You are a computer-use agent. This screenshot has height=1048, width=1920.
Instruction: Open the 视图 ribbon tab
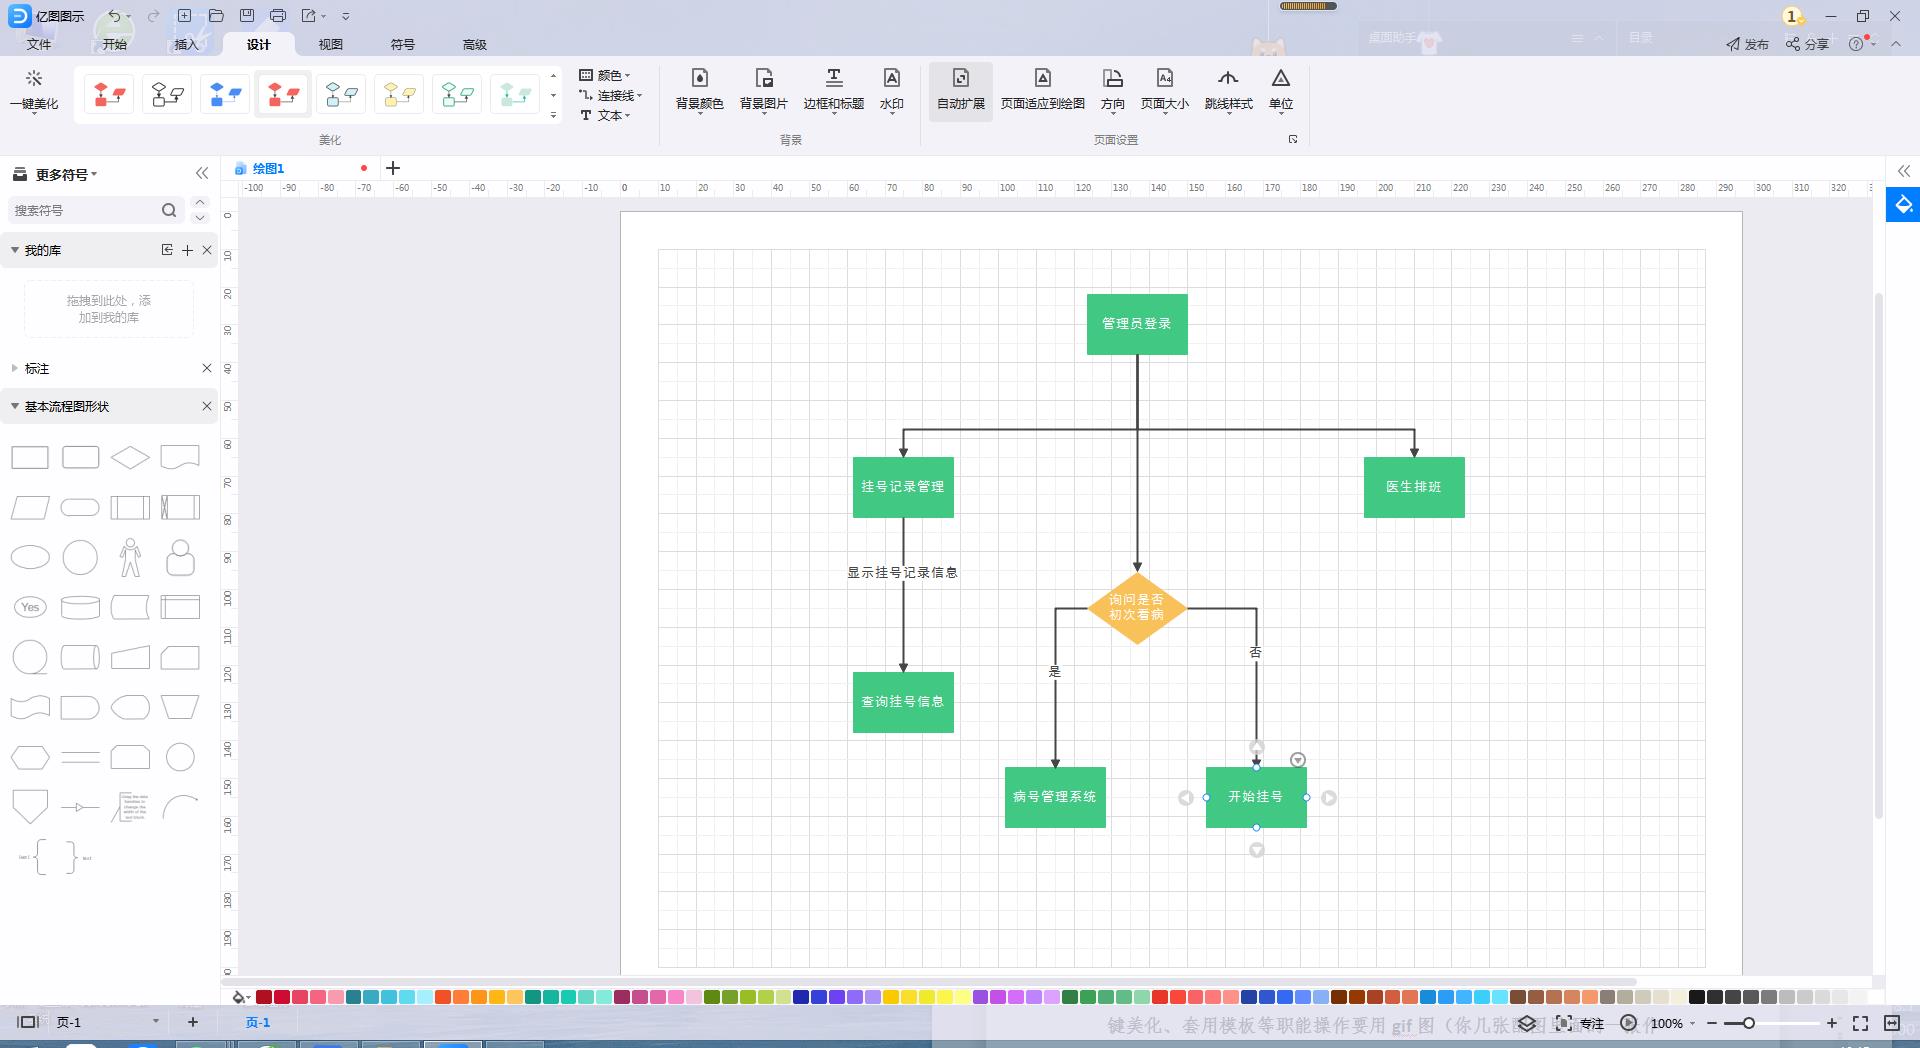(x=330, y=44)
